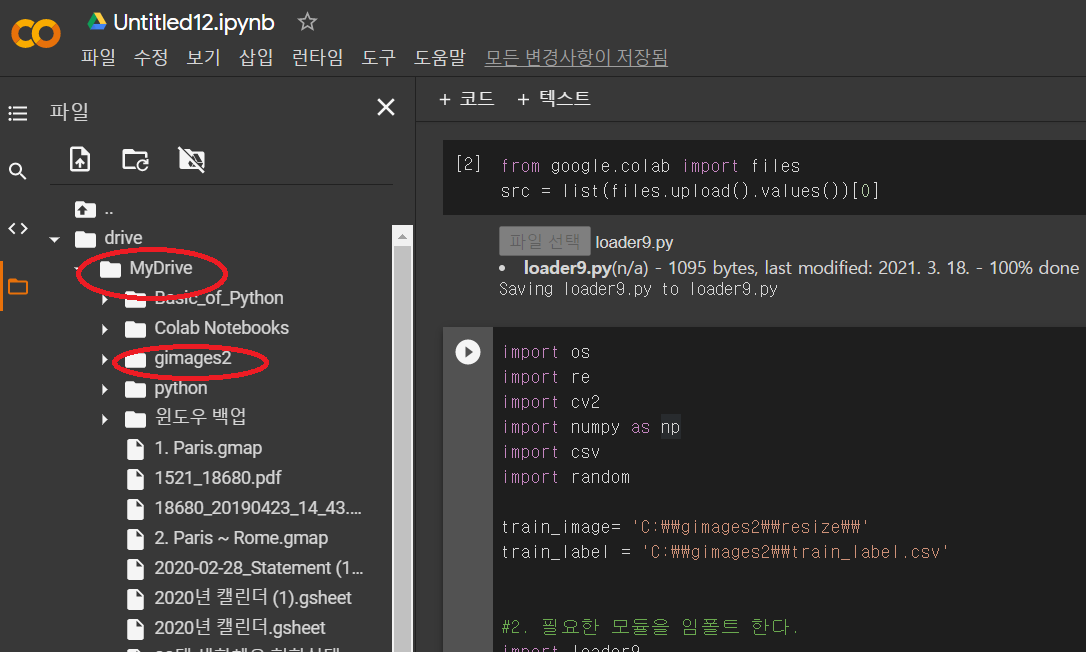
Task: Click the 모든 변경사항이 저장됨 link
Action: tap(576, 58)
